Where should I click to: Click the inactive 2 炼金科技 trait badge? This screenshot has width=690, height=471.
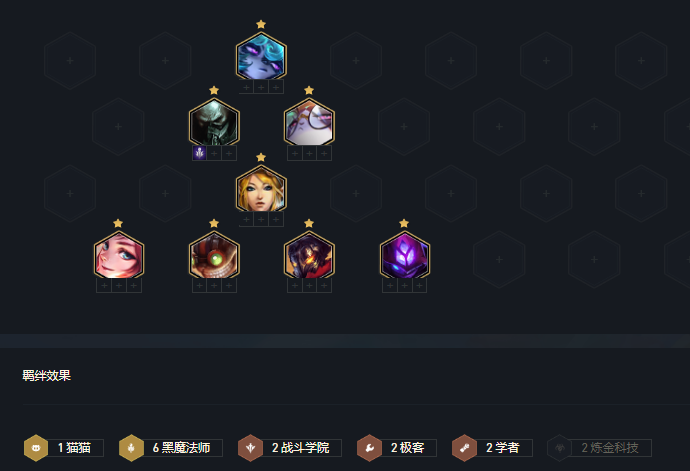[x=599, y=448]
